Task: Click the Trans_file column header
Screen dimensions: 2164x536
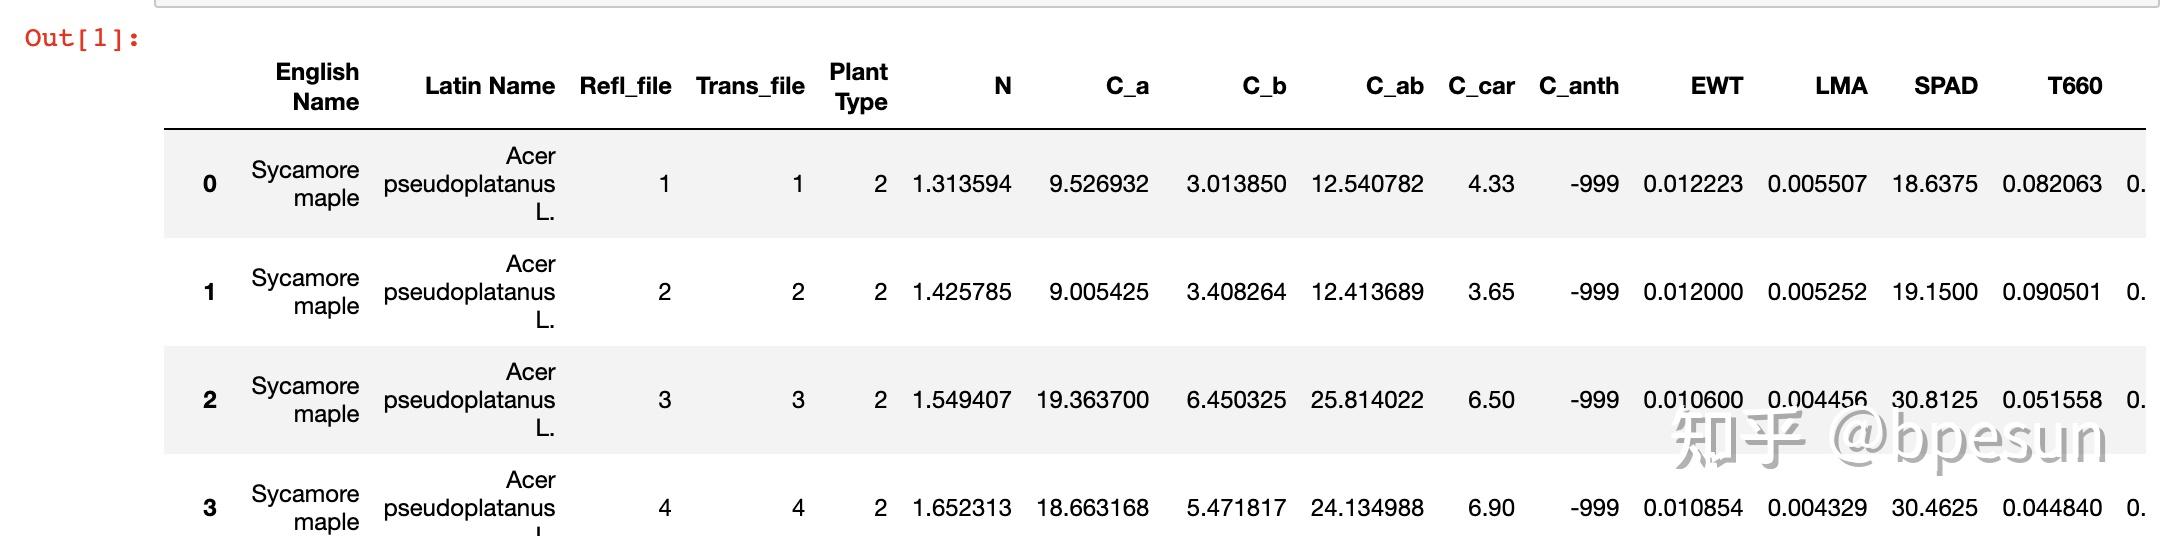Action: coord(750,86)
